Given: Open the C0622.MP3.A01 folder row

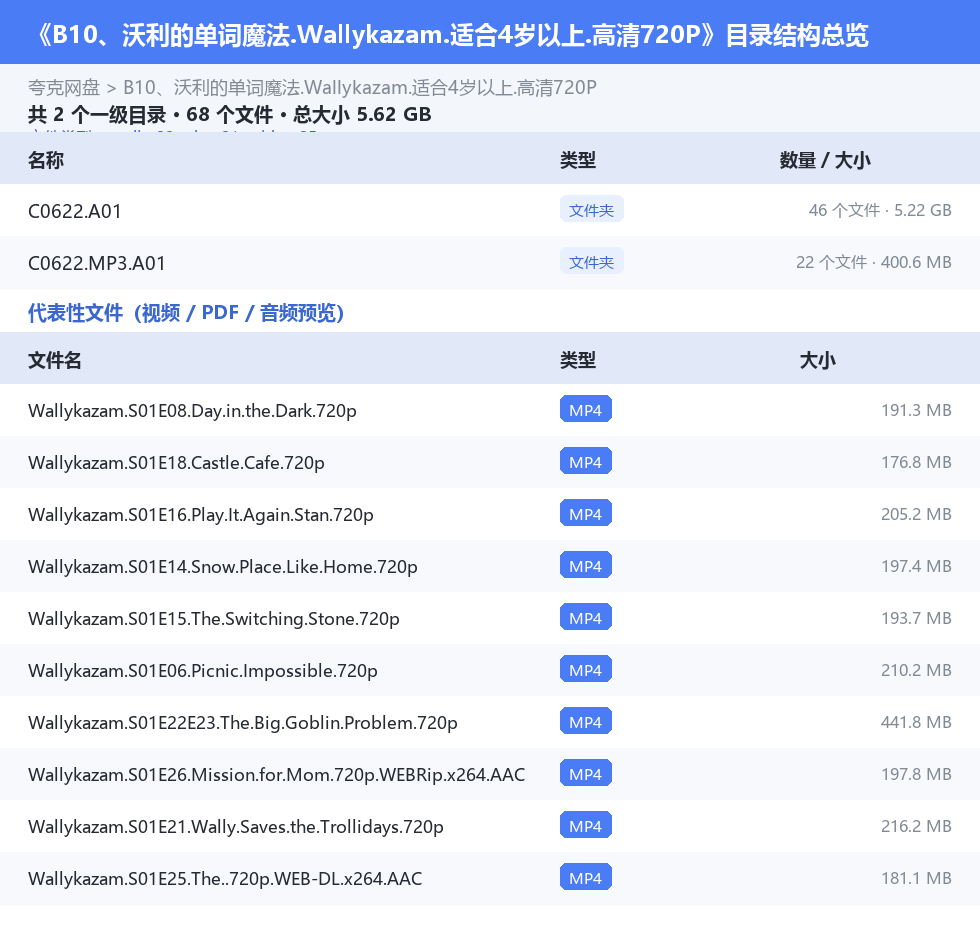Looking at the screenshot, I should click(x=490, y=262).
